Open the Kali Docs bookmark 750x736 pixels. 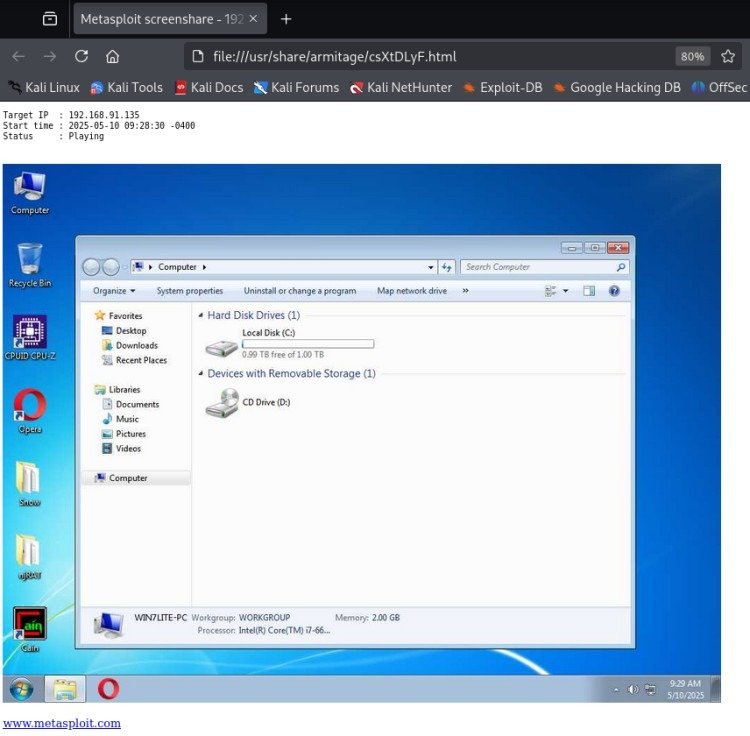[x=209, y=88]
